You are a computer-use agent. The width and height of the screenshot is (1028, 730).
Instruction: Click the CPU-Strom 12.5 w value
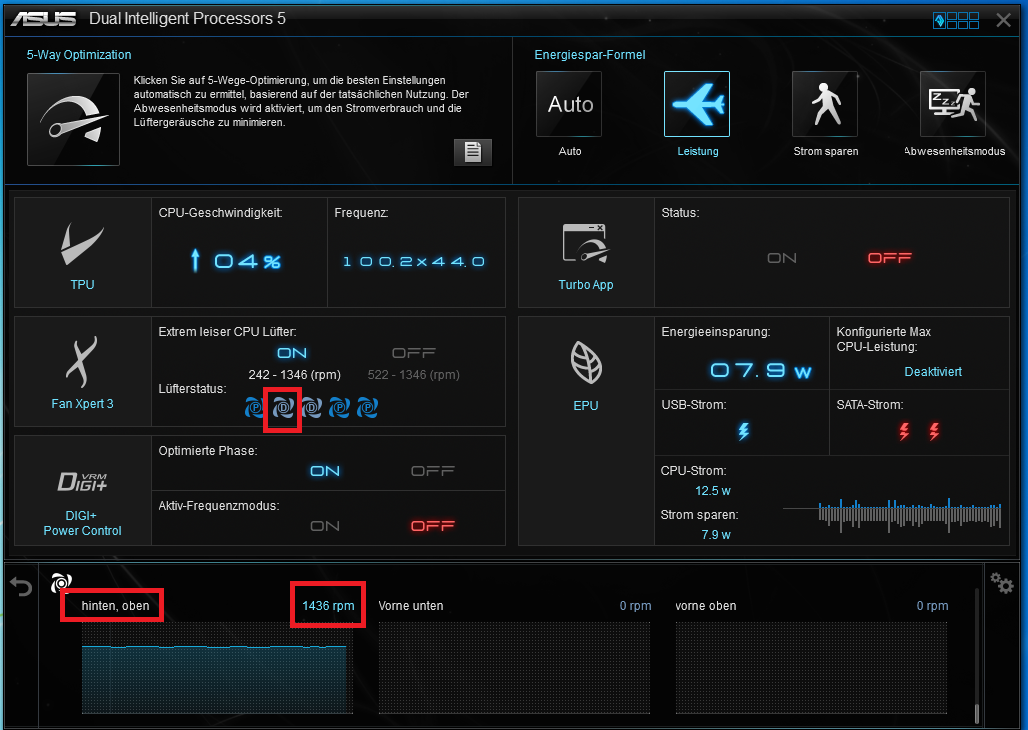pyautogui.click(x=713, y=491)
